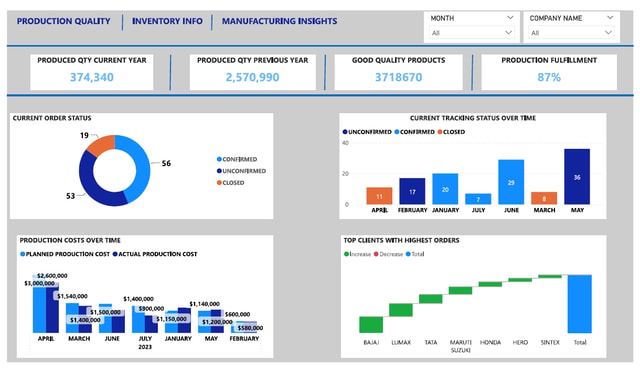Viewport: 640px width, 371px height.
Task: Collapse the Company Name slicer header chevron
Action: point(610,18)
